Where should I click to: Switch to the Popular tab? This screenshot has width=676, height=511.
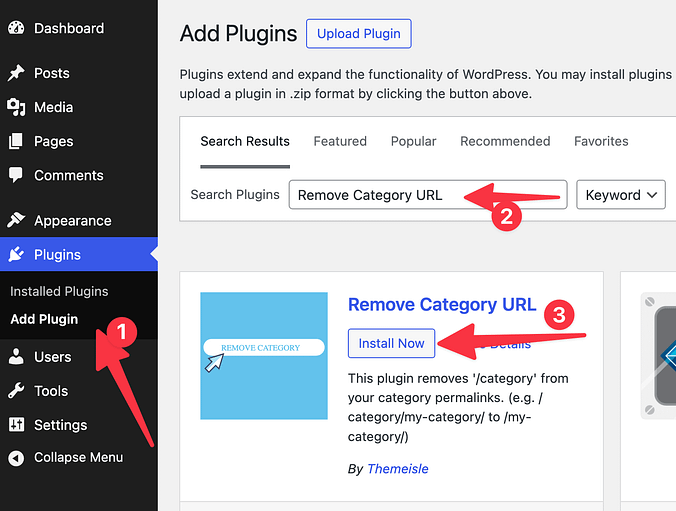click(x=413, y=141)
